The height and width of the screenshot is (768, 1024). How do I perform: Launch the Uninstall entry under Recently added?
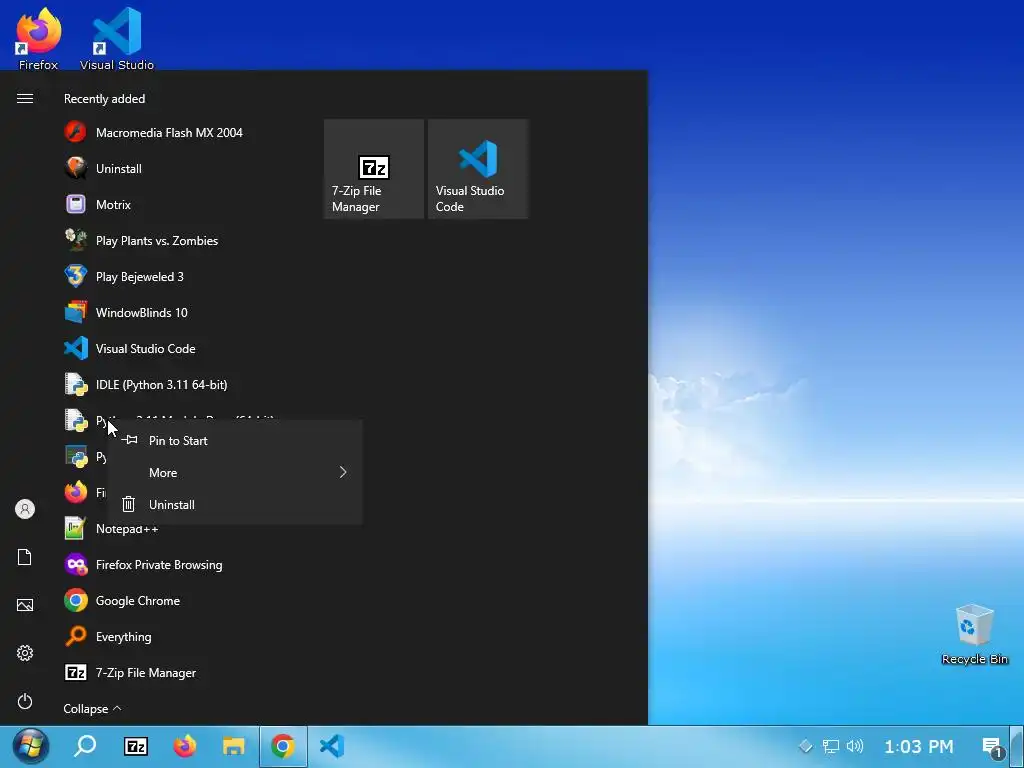click(103, 168)
